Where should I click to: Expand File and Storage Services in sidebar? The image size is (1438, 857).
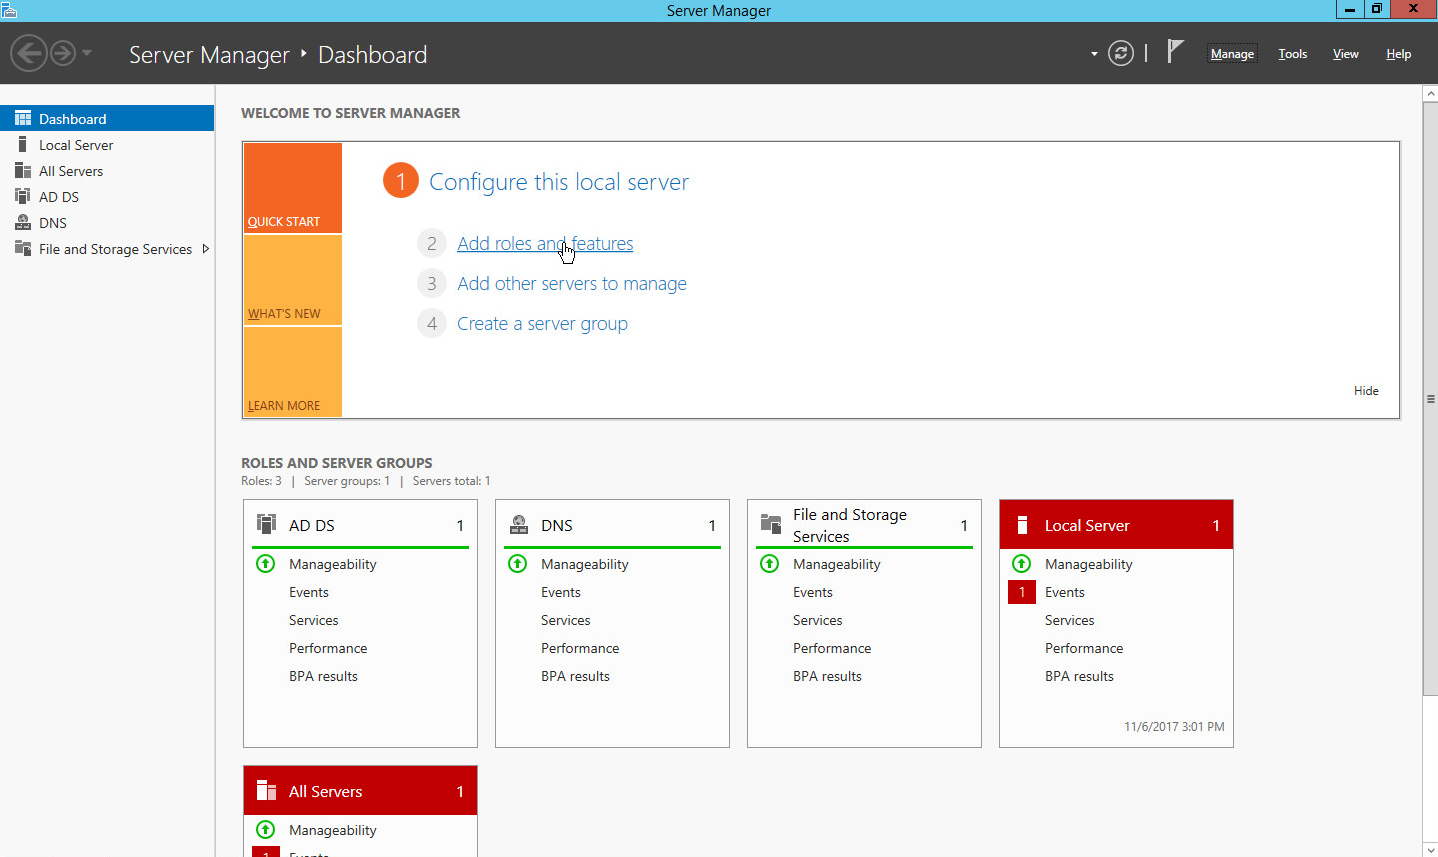(206, 249)
